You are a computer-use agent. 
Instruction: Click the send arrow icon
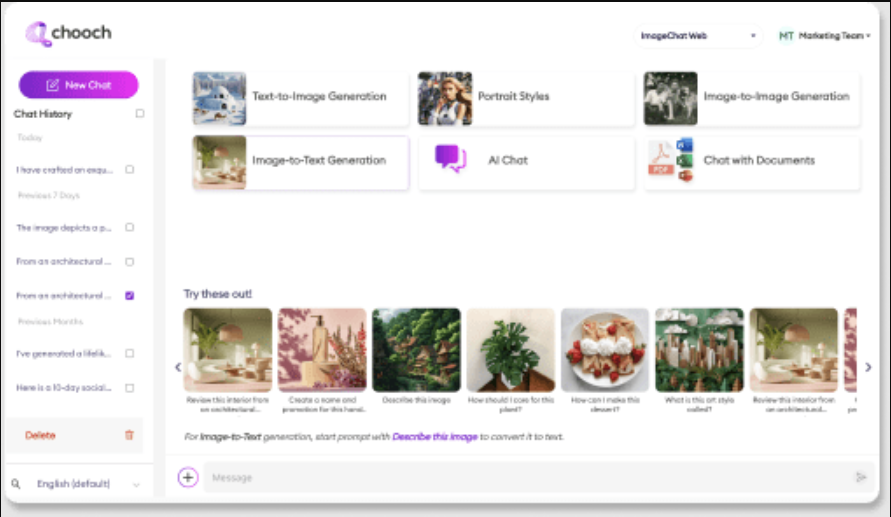point(861,477)
